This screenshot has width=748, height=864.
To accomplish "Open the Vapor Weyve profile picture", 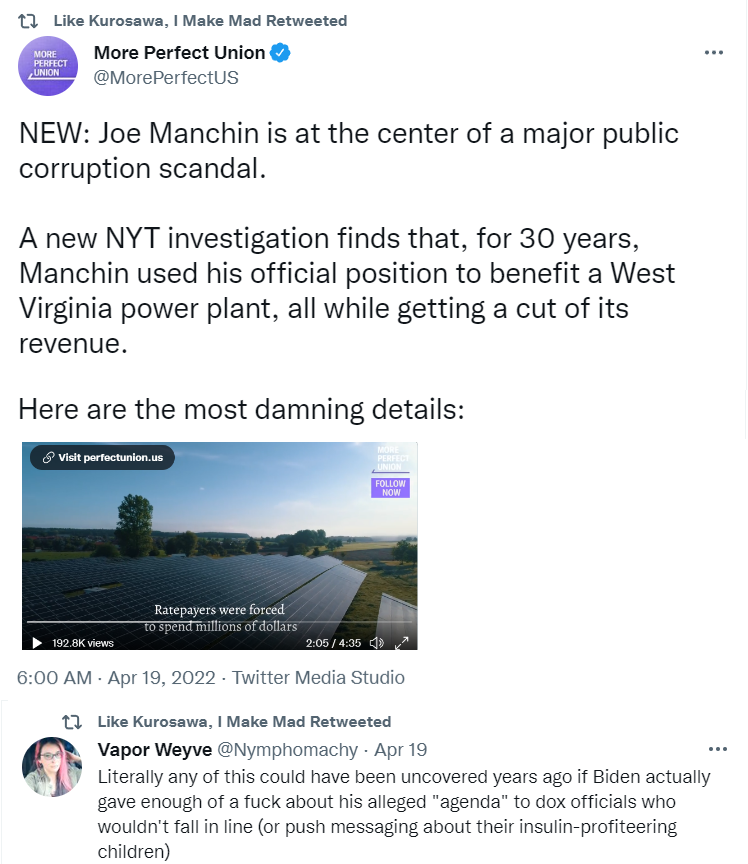I will 52,766.
